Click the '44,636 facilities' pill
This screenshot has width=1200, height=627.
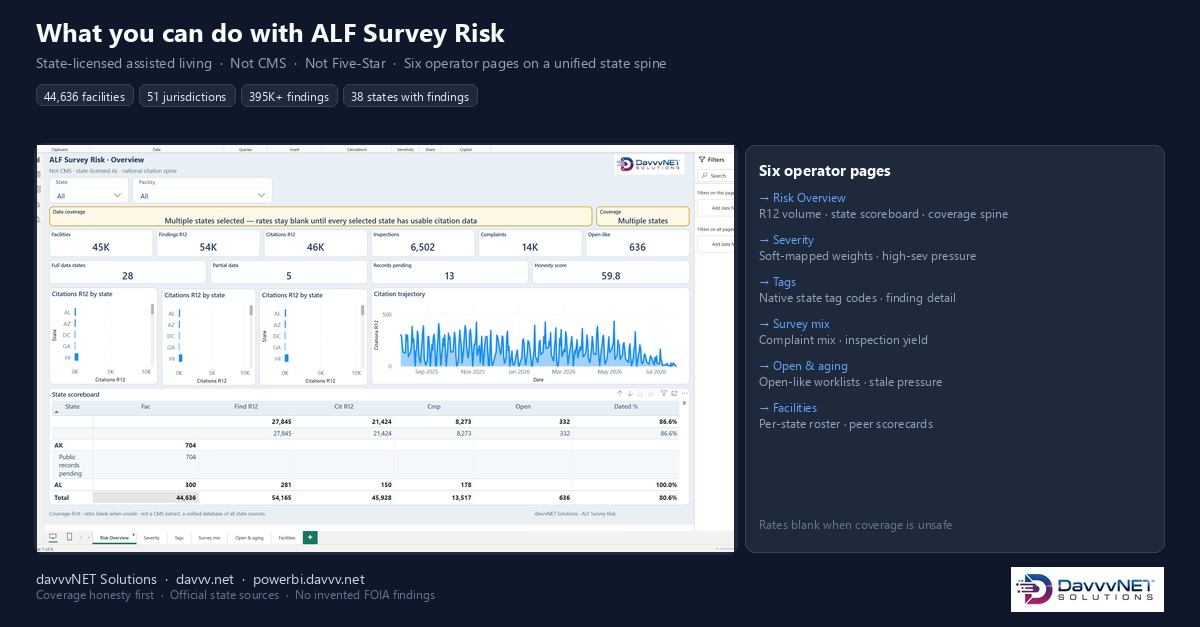(84, 96)
